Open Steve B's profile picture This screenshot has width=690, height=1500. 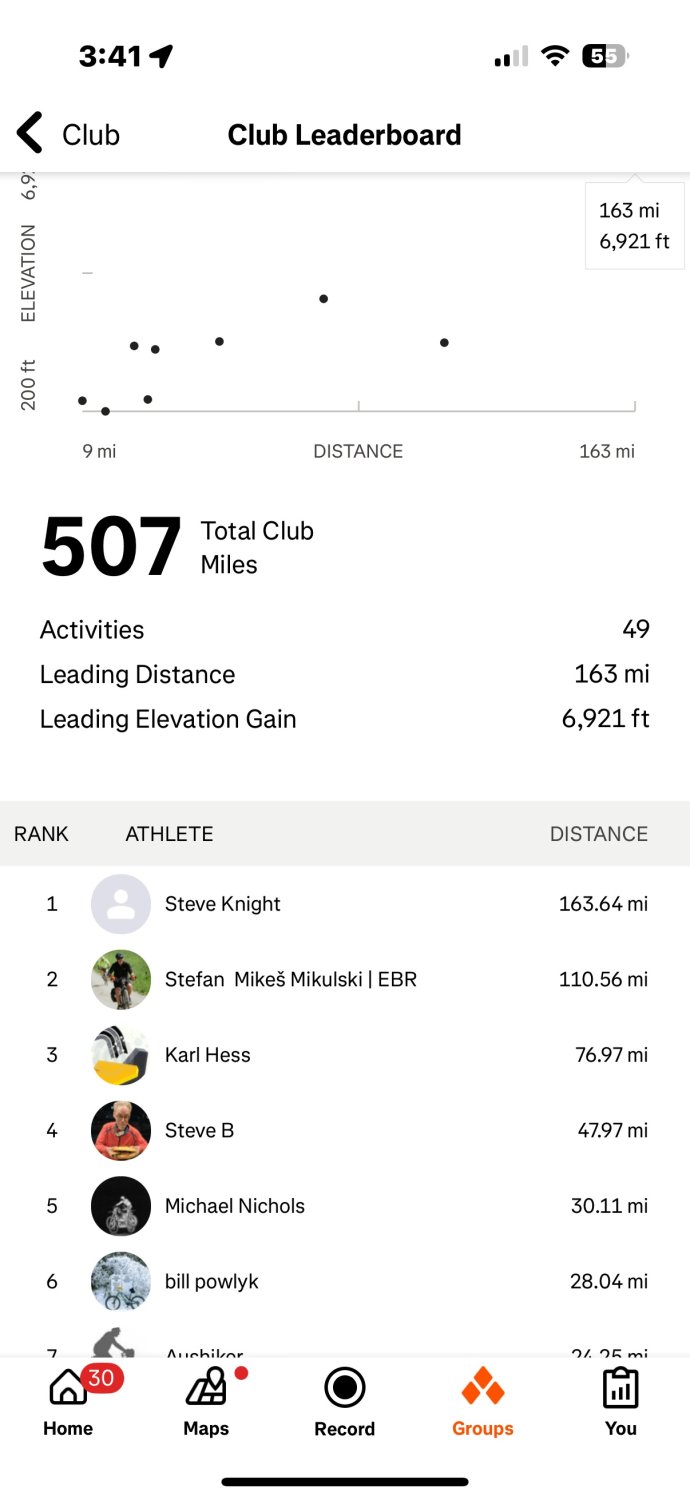[x=121, y=1130]
